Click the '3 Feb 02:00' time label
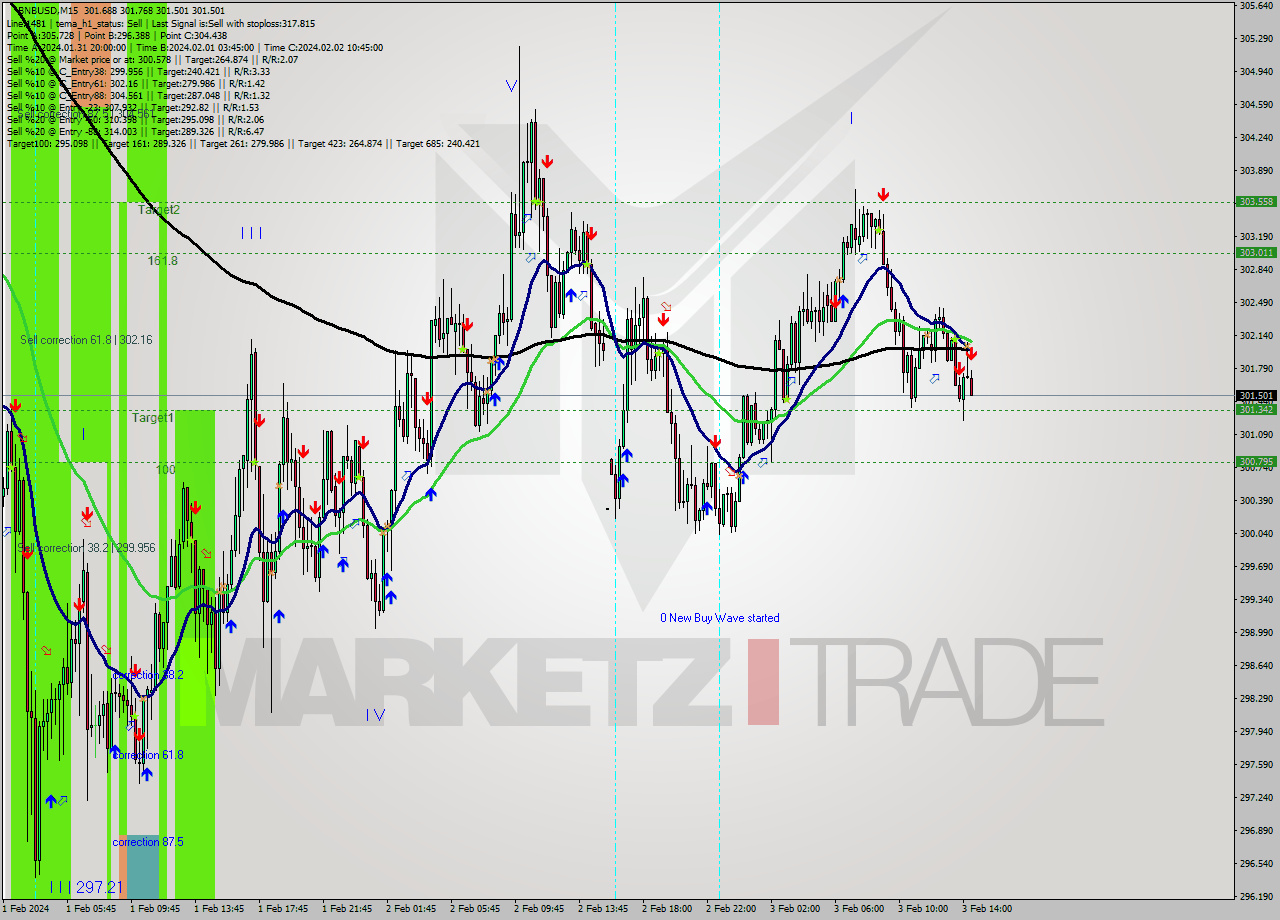The width and height of the screenshot is (1280, 920). click(795, 909)
